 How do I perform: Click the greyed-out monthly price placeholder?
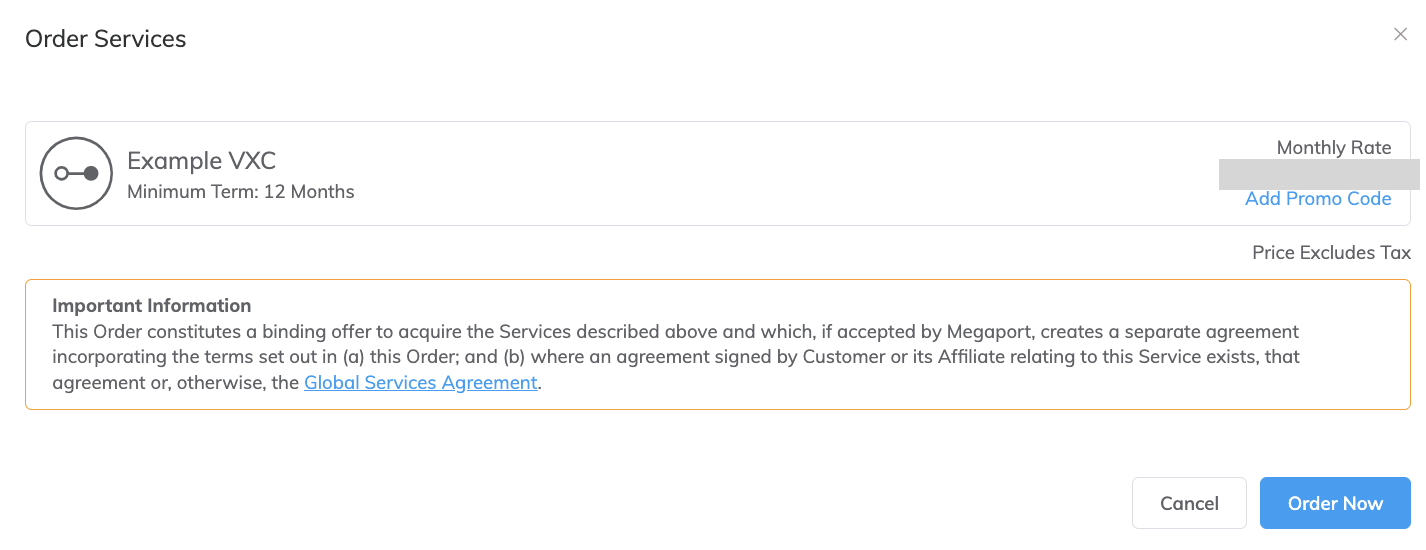[x=1319, y=174]
